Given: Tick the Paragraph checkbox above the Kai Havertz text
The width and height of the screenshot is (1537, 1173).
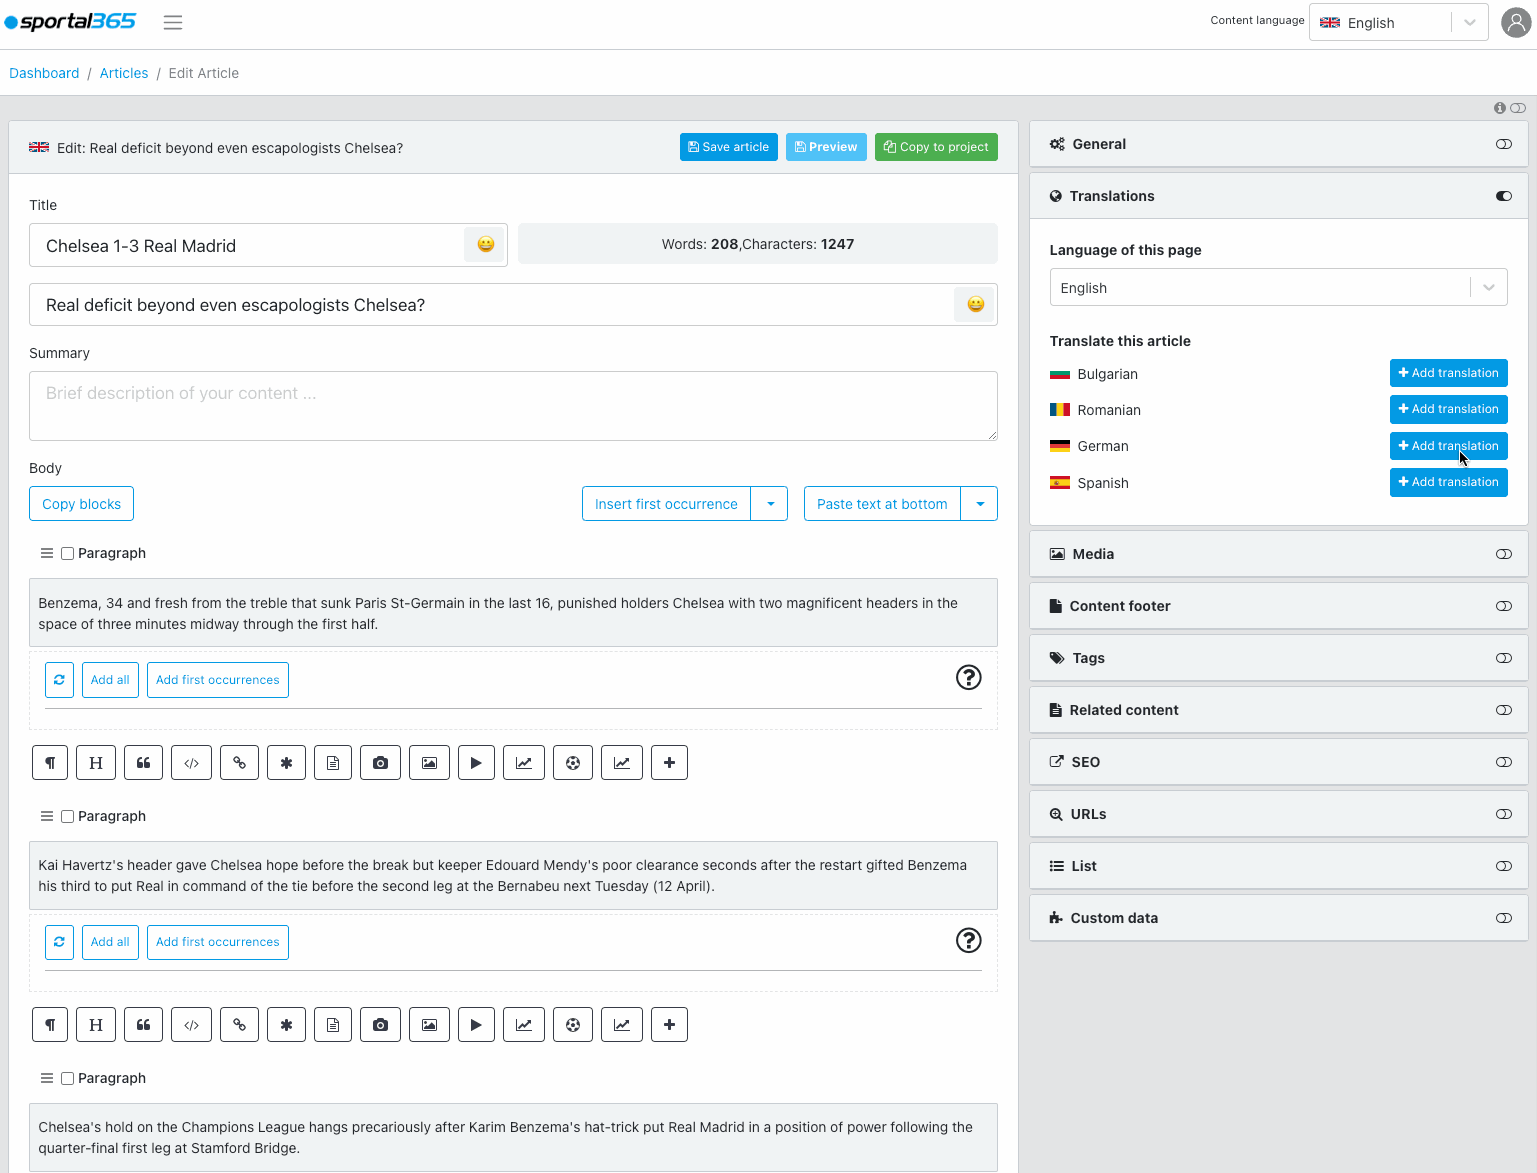Looking at the screenshot, I should 67,816.
